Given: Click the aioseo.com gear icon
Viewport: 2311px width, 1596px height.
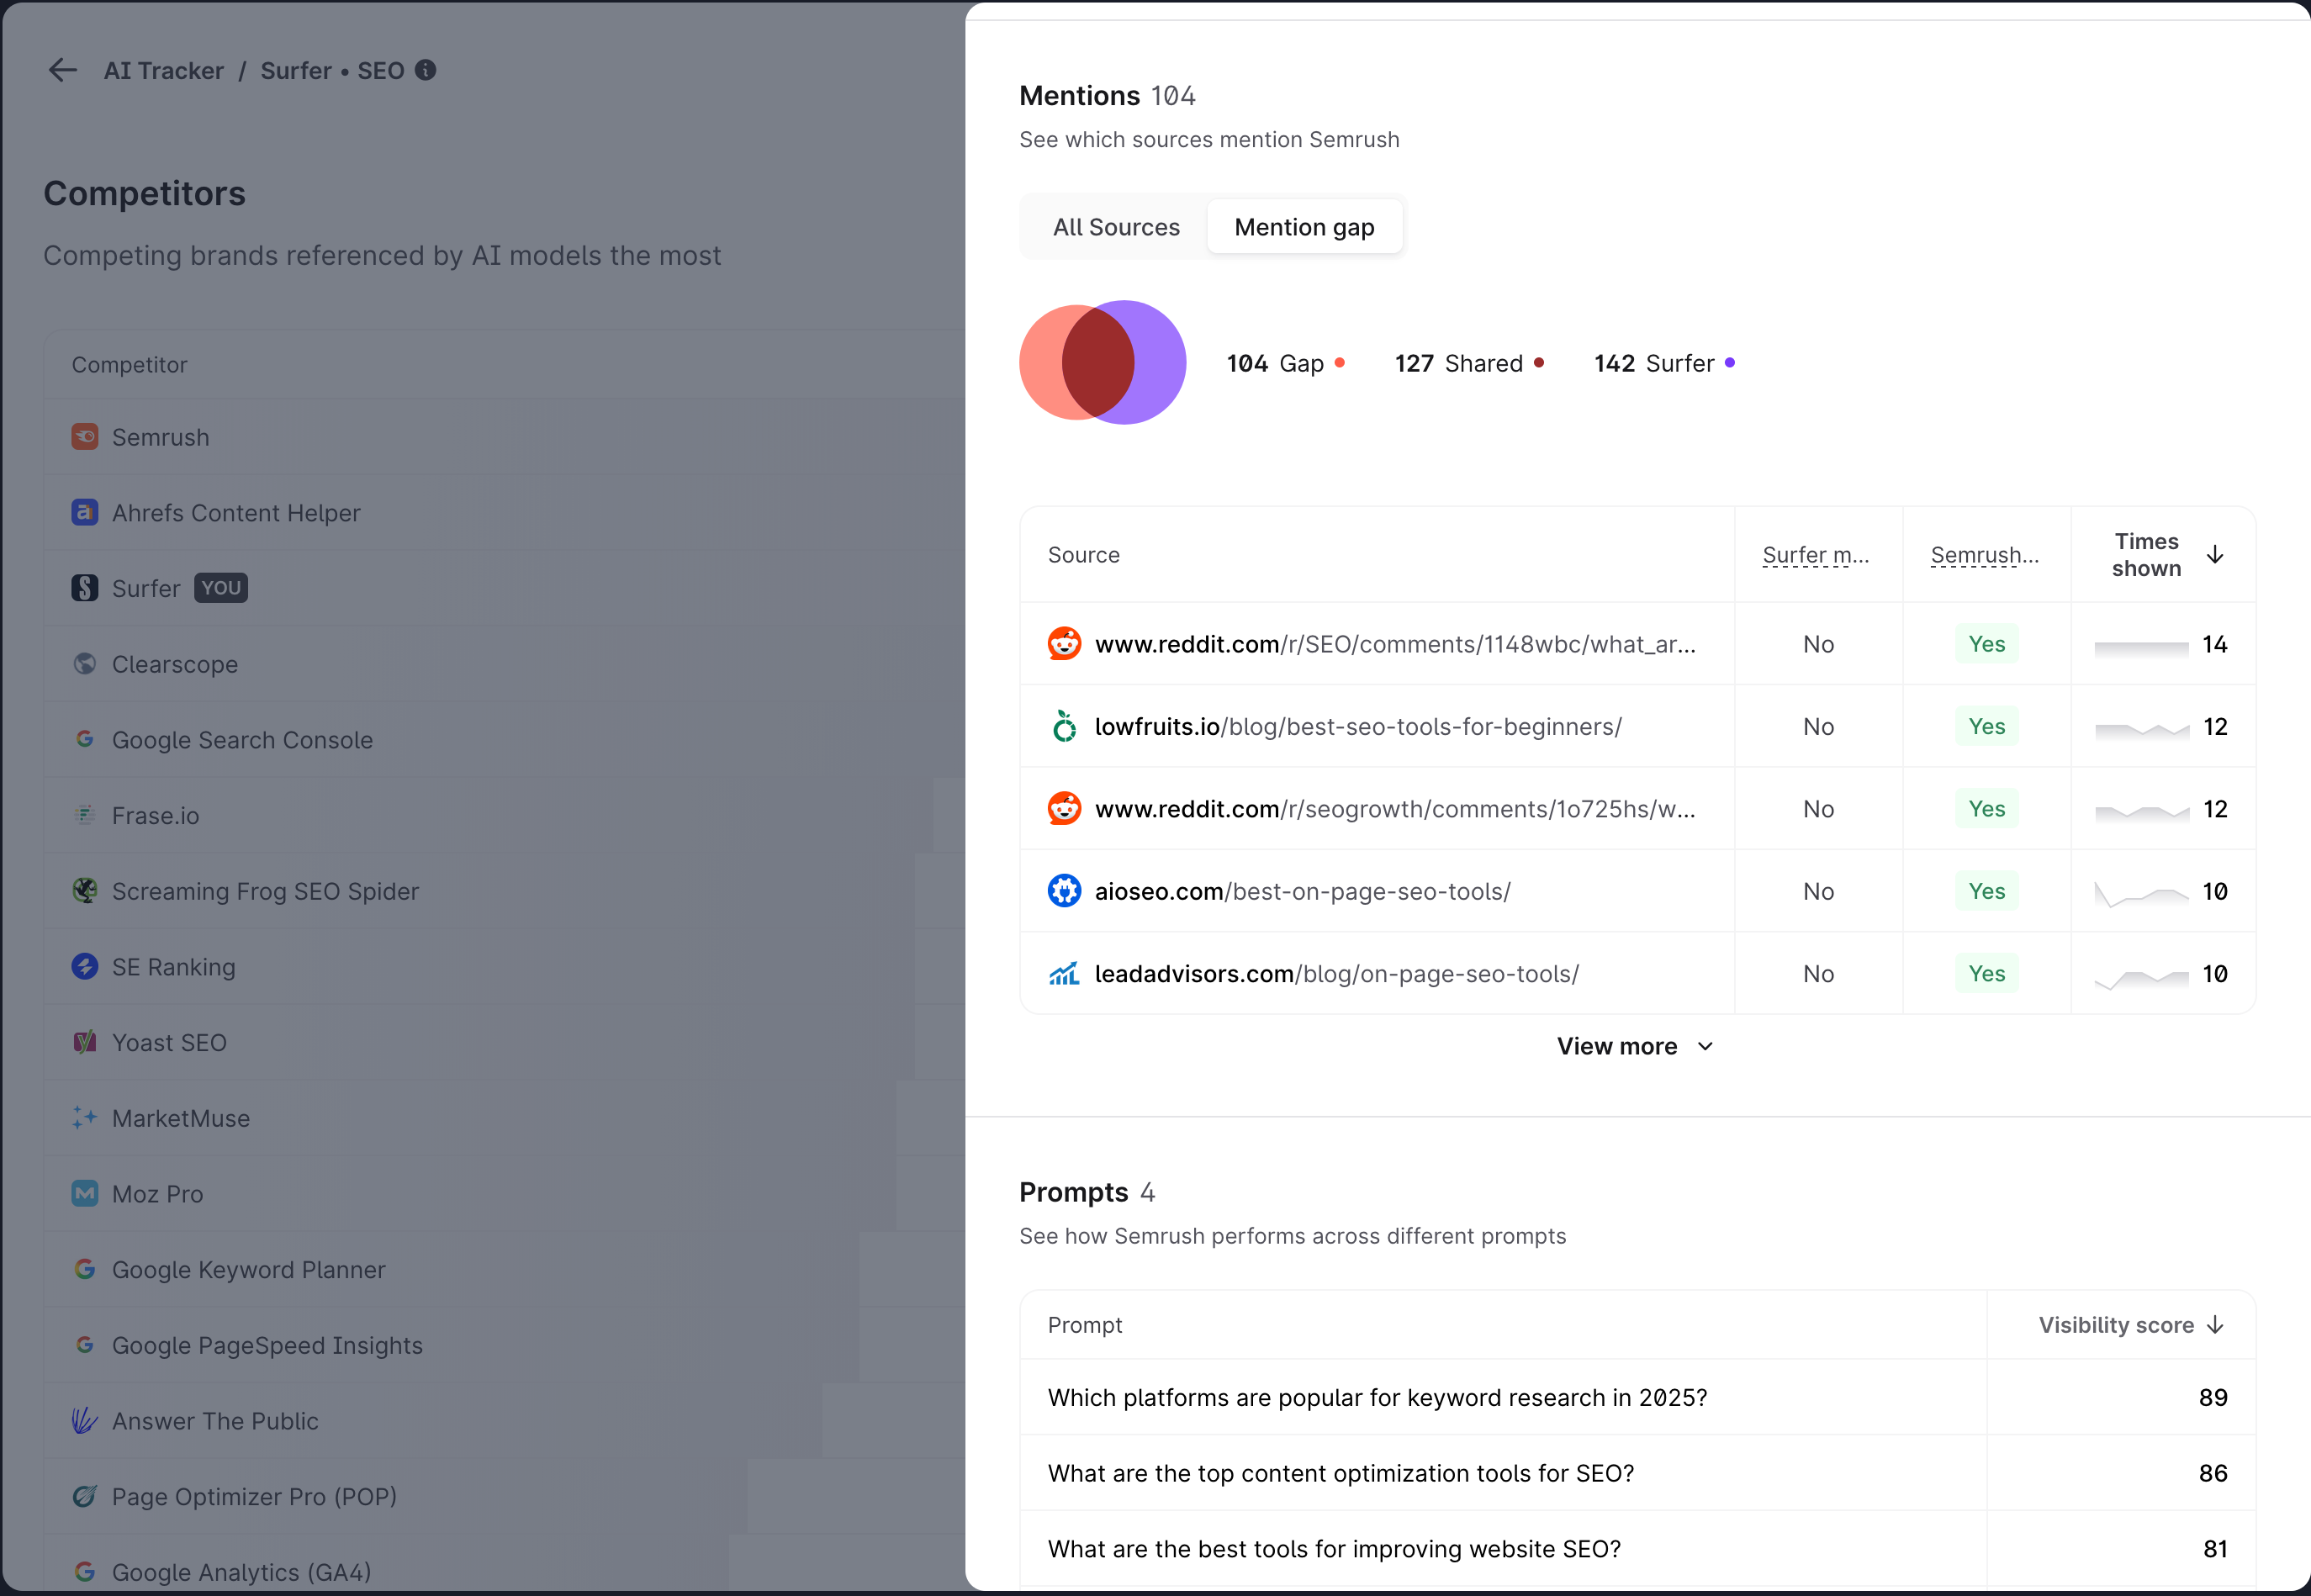Looking at the screenshot, I should [1064, 891].
